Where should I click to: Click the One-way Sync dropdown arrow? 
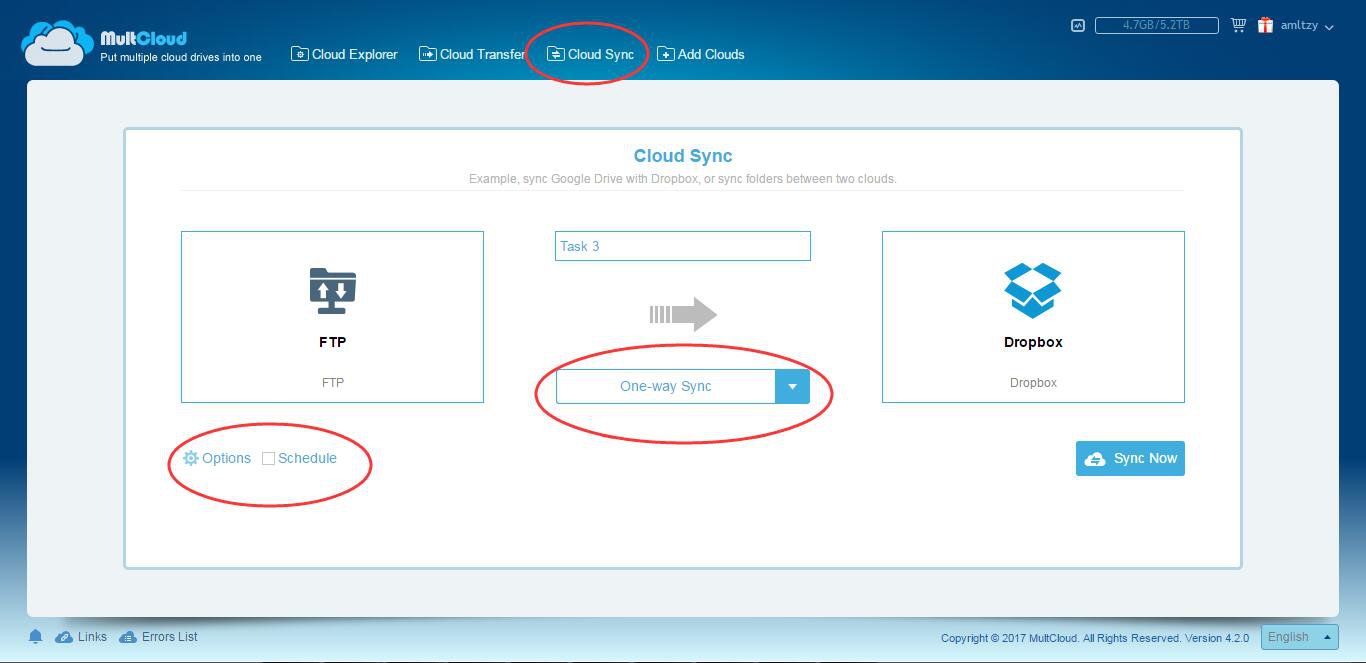[x=792, y=386]
